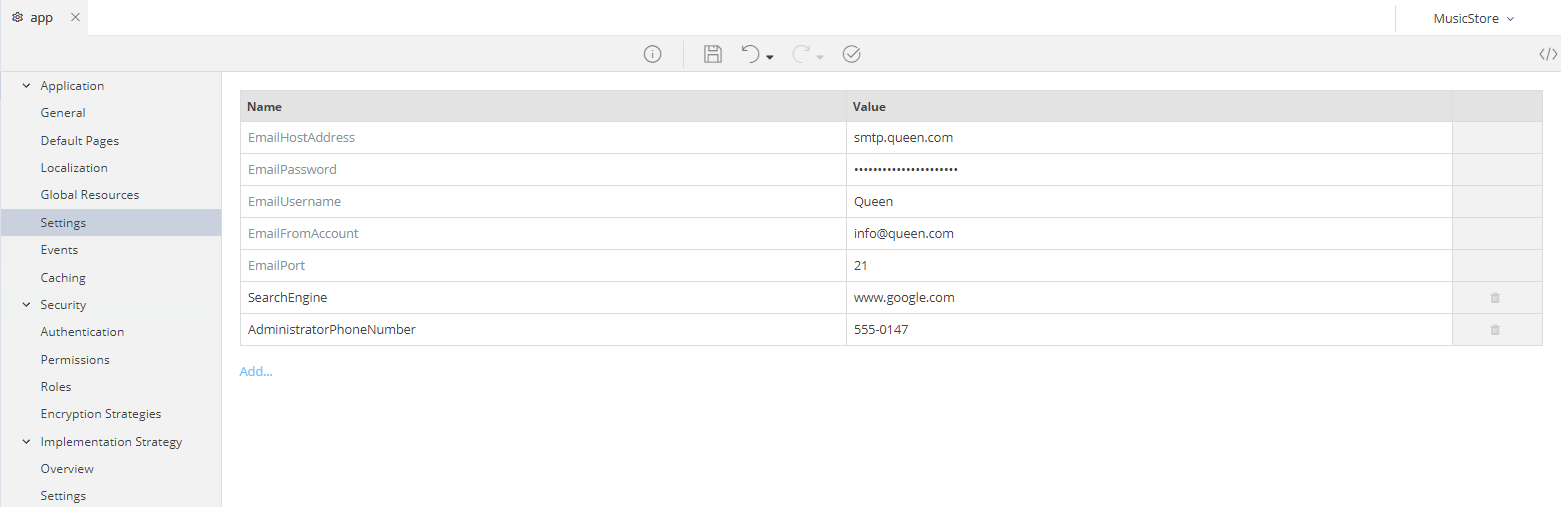Open the Authentication page
The image size is (1561, 507).
click(x=82, y=332)
